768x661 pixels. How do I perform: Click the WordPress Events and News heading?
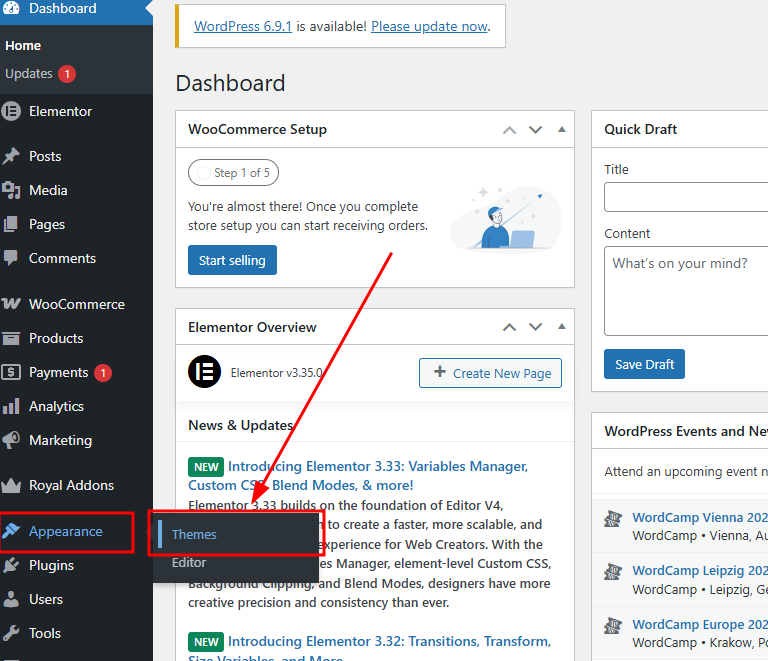(686, 431)
